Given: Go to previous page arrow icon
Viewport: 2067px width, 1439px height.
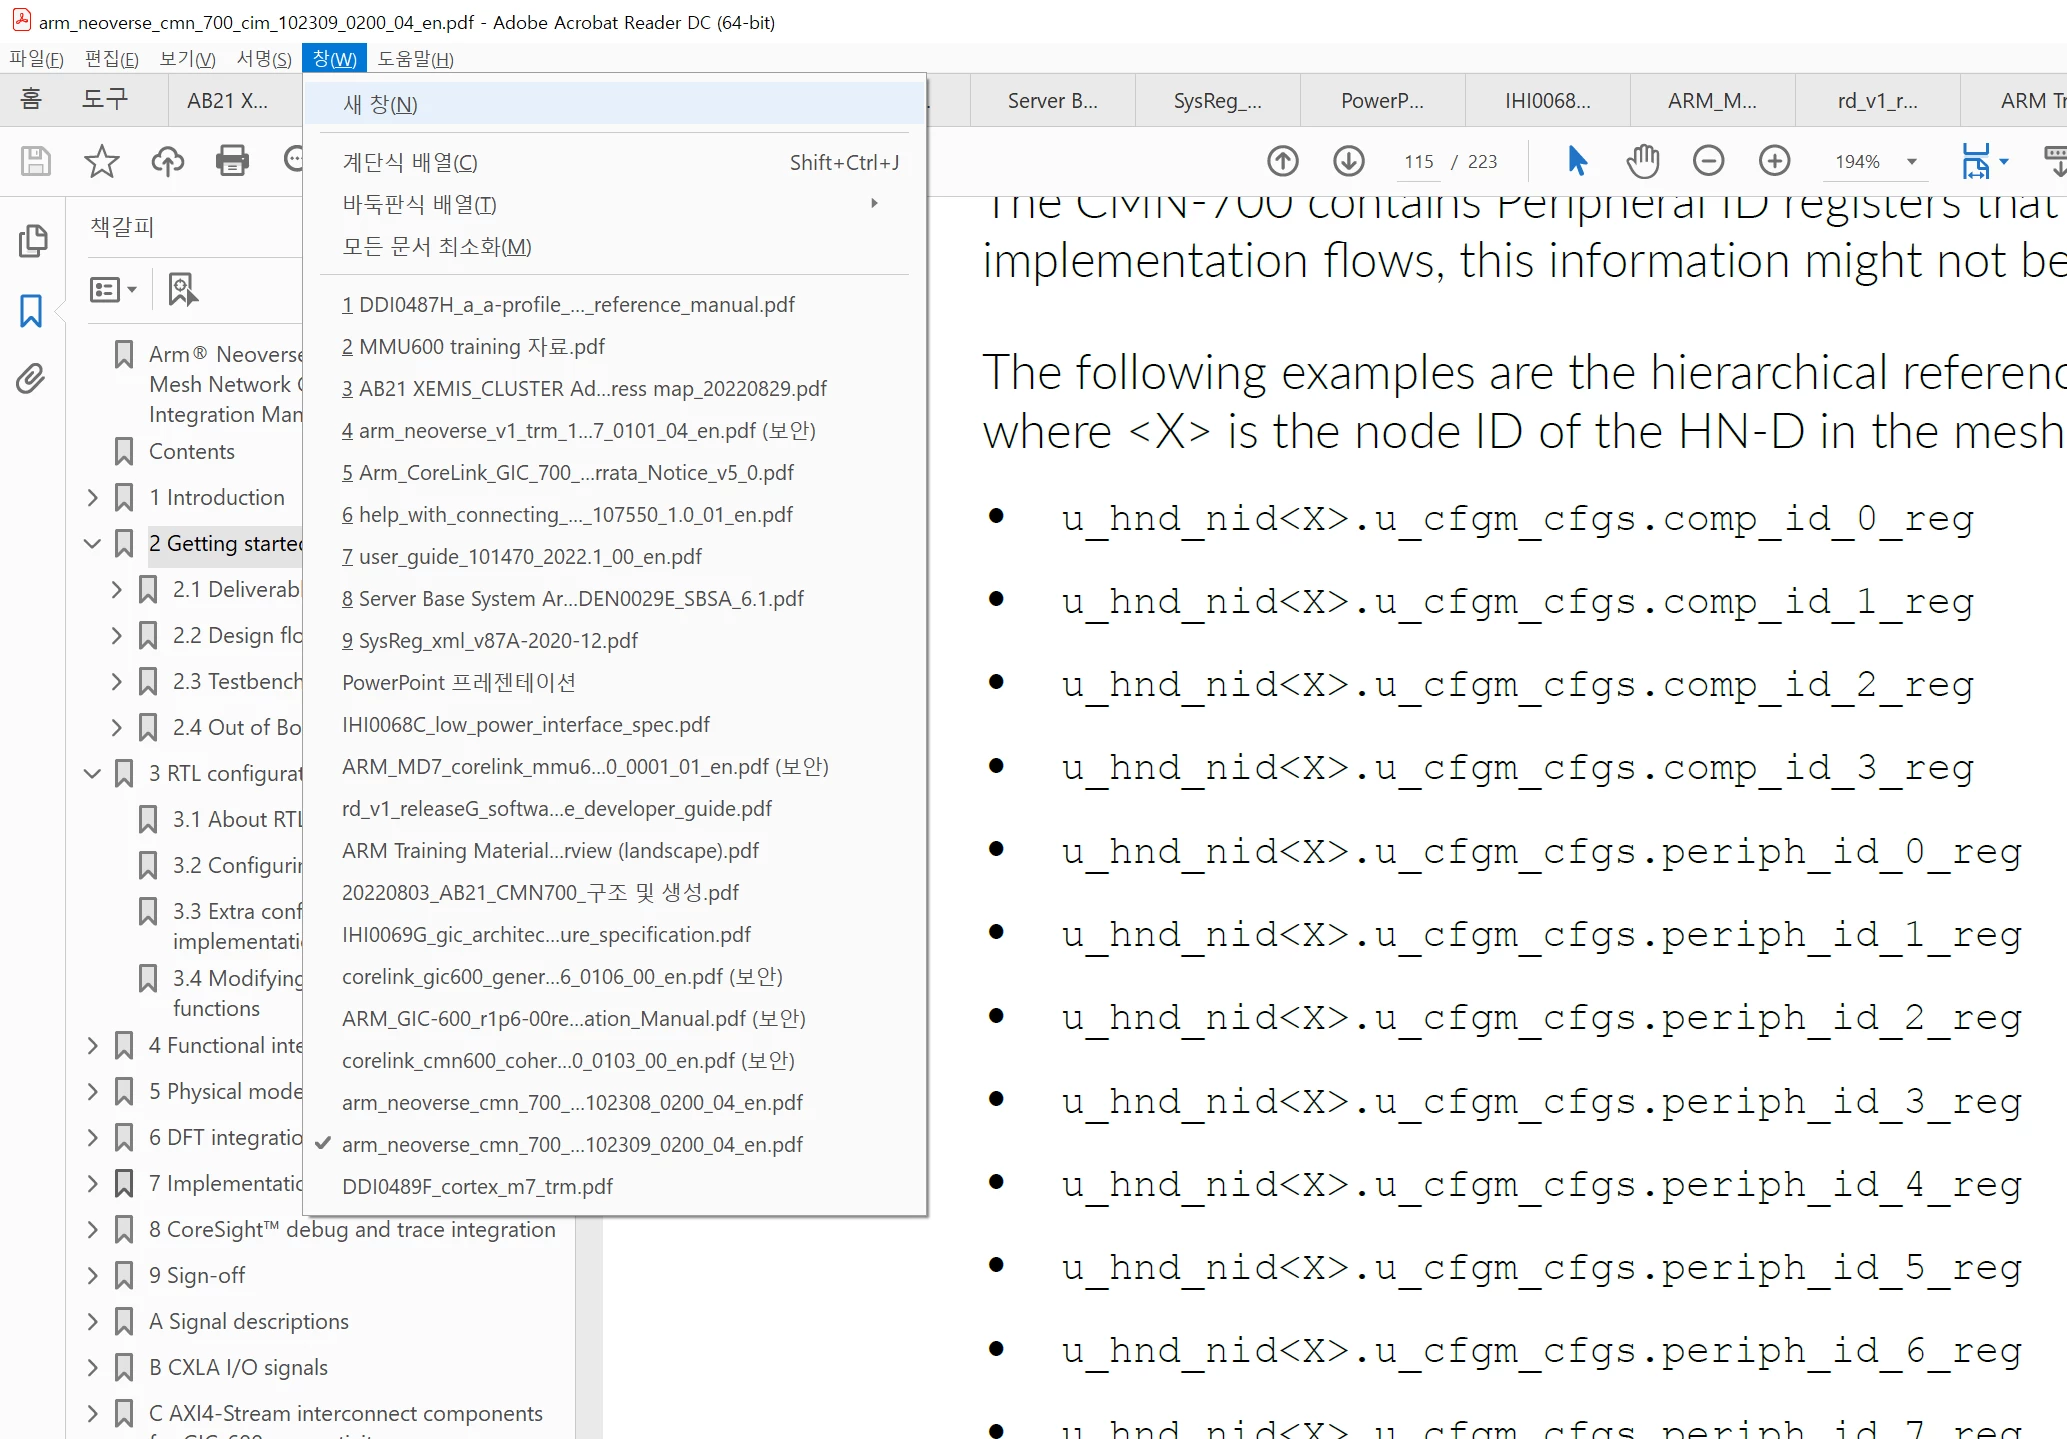Looking at the screenshot, I should (1283, 161).
